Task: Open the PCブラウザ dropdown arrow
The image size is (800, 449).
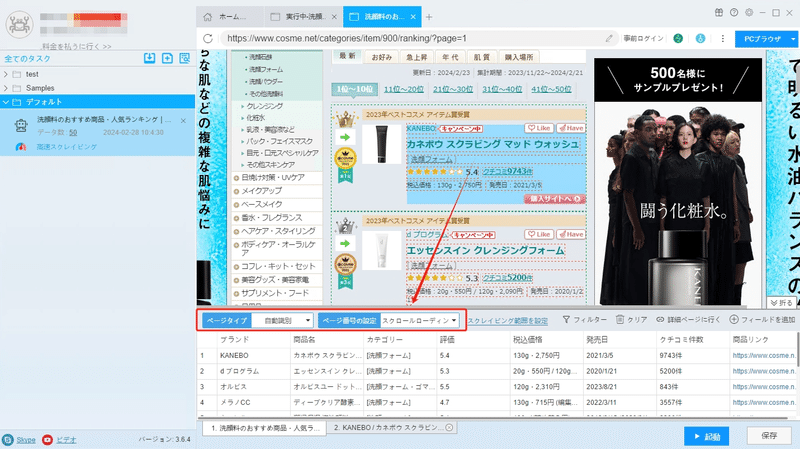Action: [x=792, y=39]
